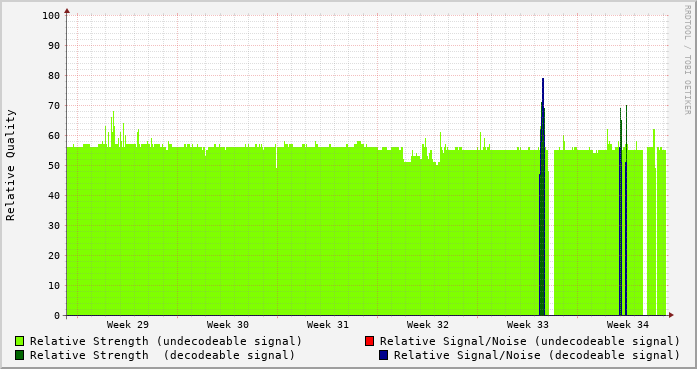The width and height of the screenshot is (697, 369).
Task: Click the dark green decodeable strength swatch
Action: [20, 355]
